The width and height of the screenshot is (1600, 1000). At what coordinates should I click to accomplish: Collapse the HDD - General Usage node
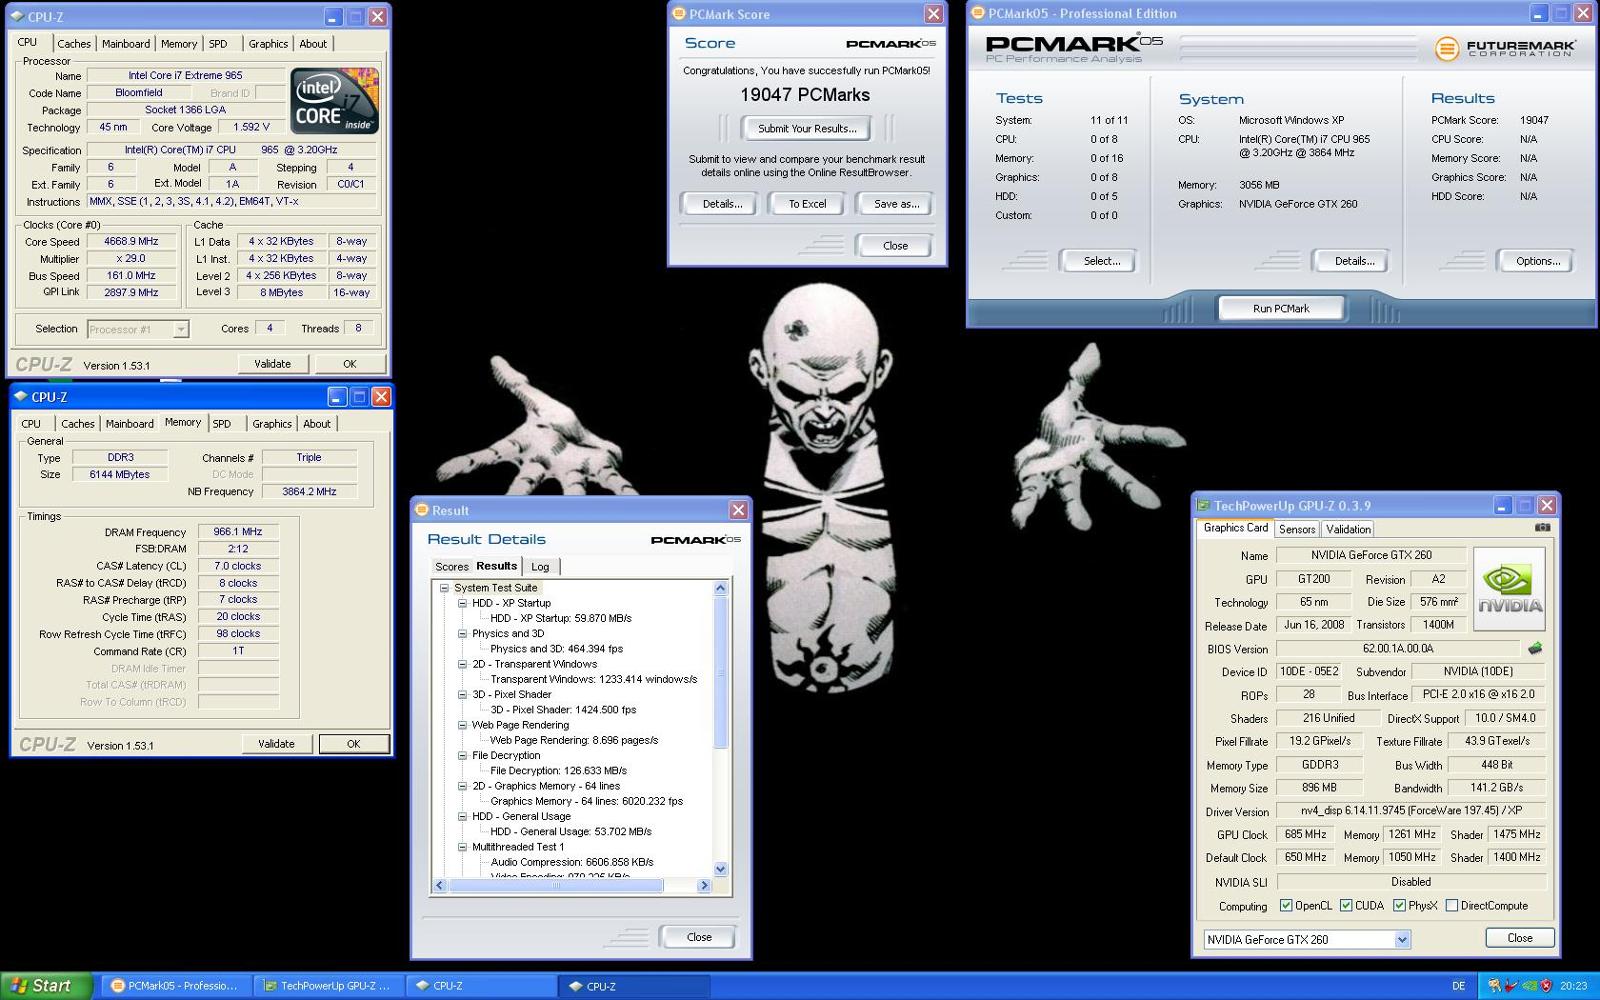463,817
